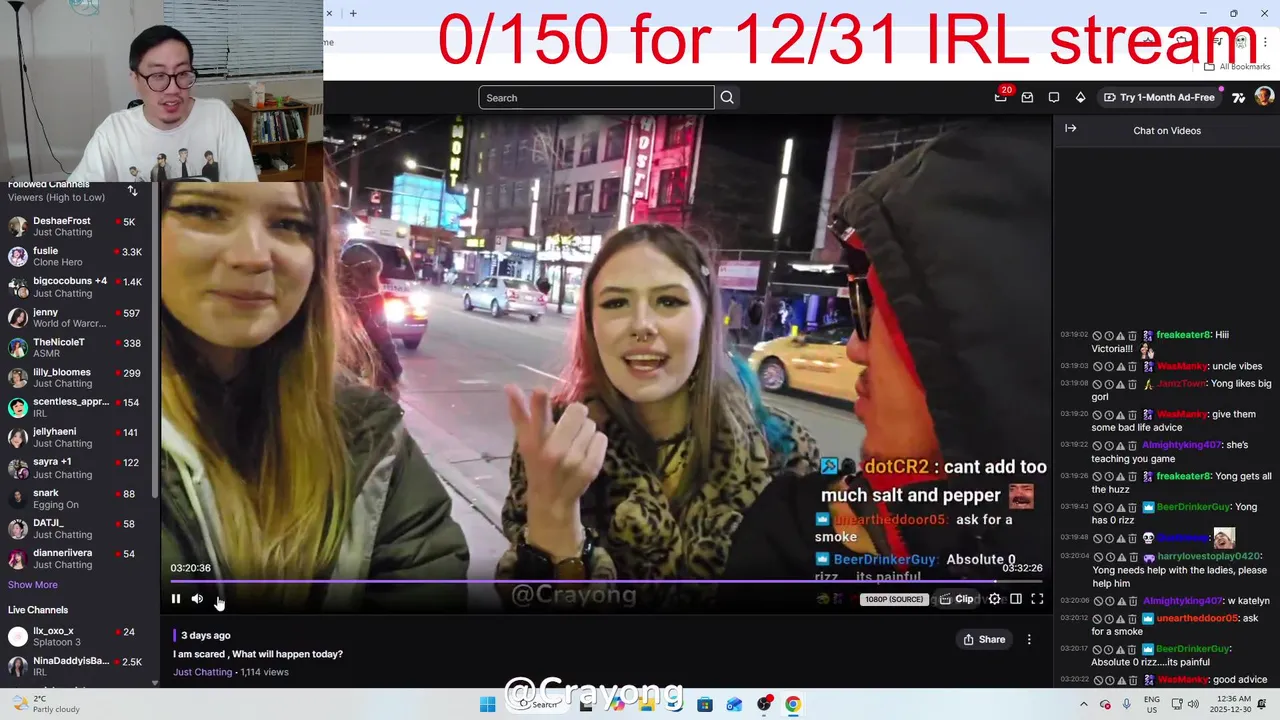Open bigcocobuns +4 channel in sidebar
Screen dimensions: 1280x720
tap(76, 287)
